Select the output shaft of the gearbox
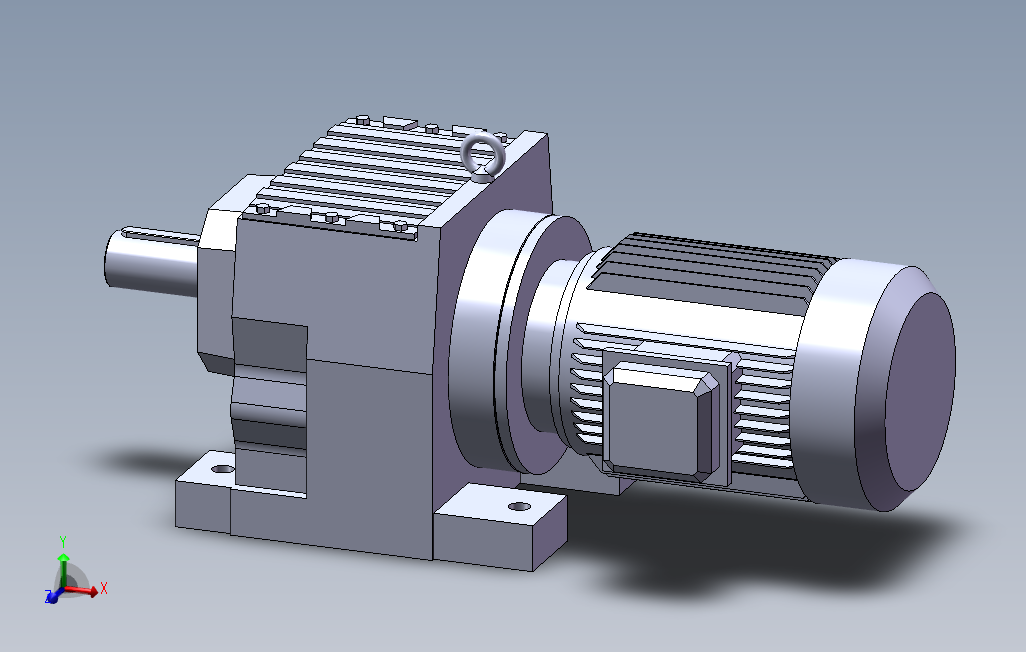 click(152, 262)
